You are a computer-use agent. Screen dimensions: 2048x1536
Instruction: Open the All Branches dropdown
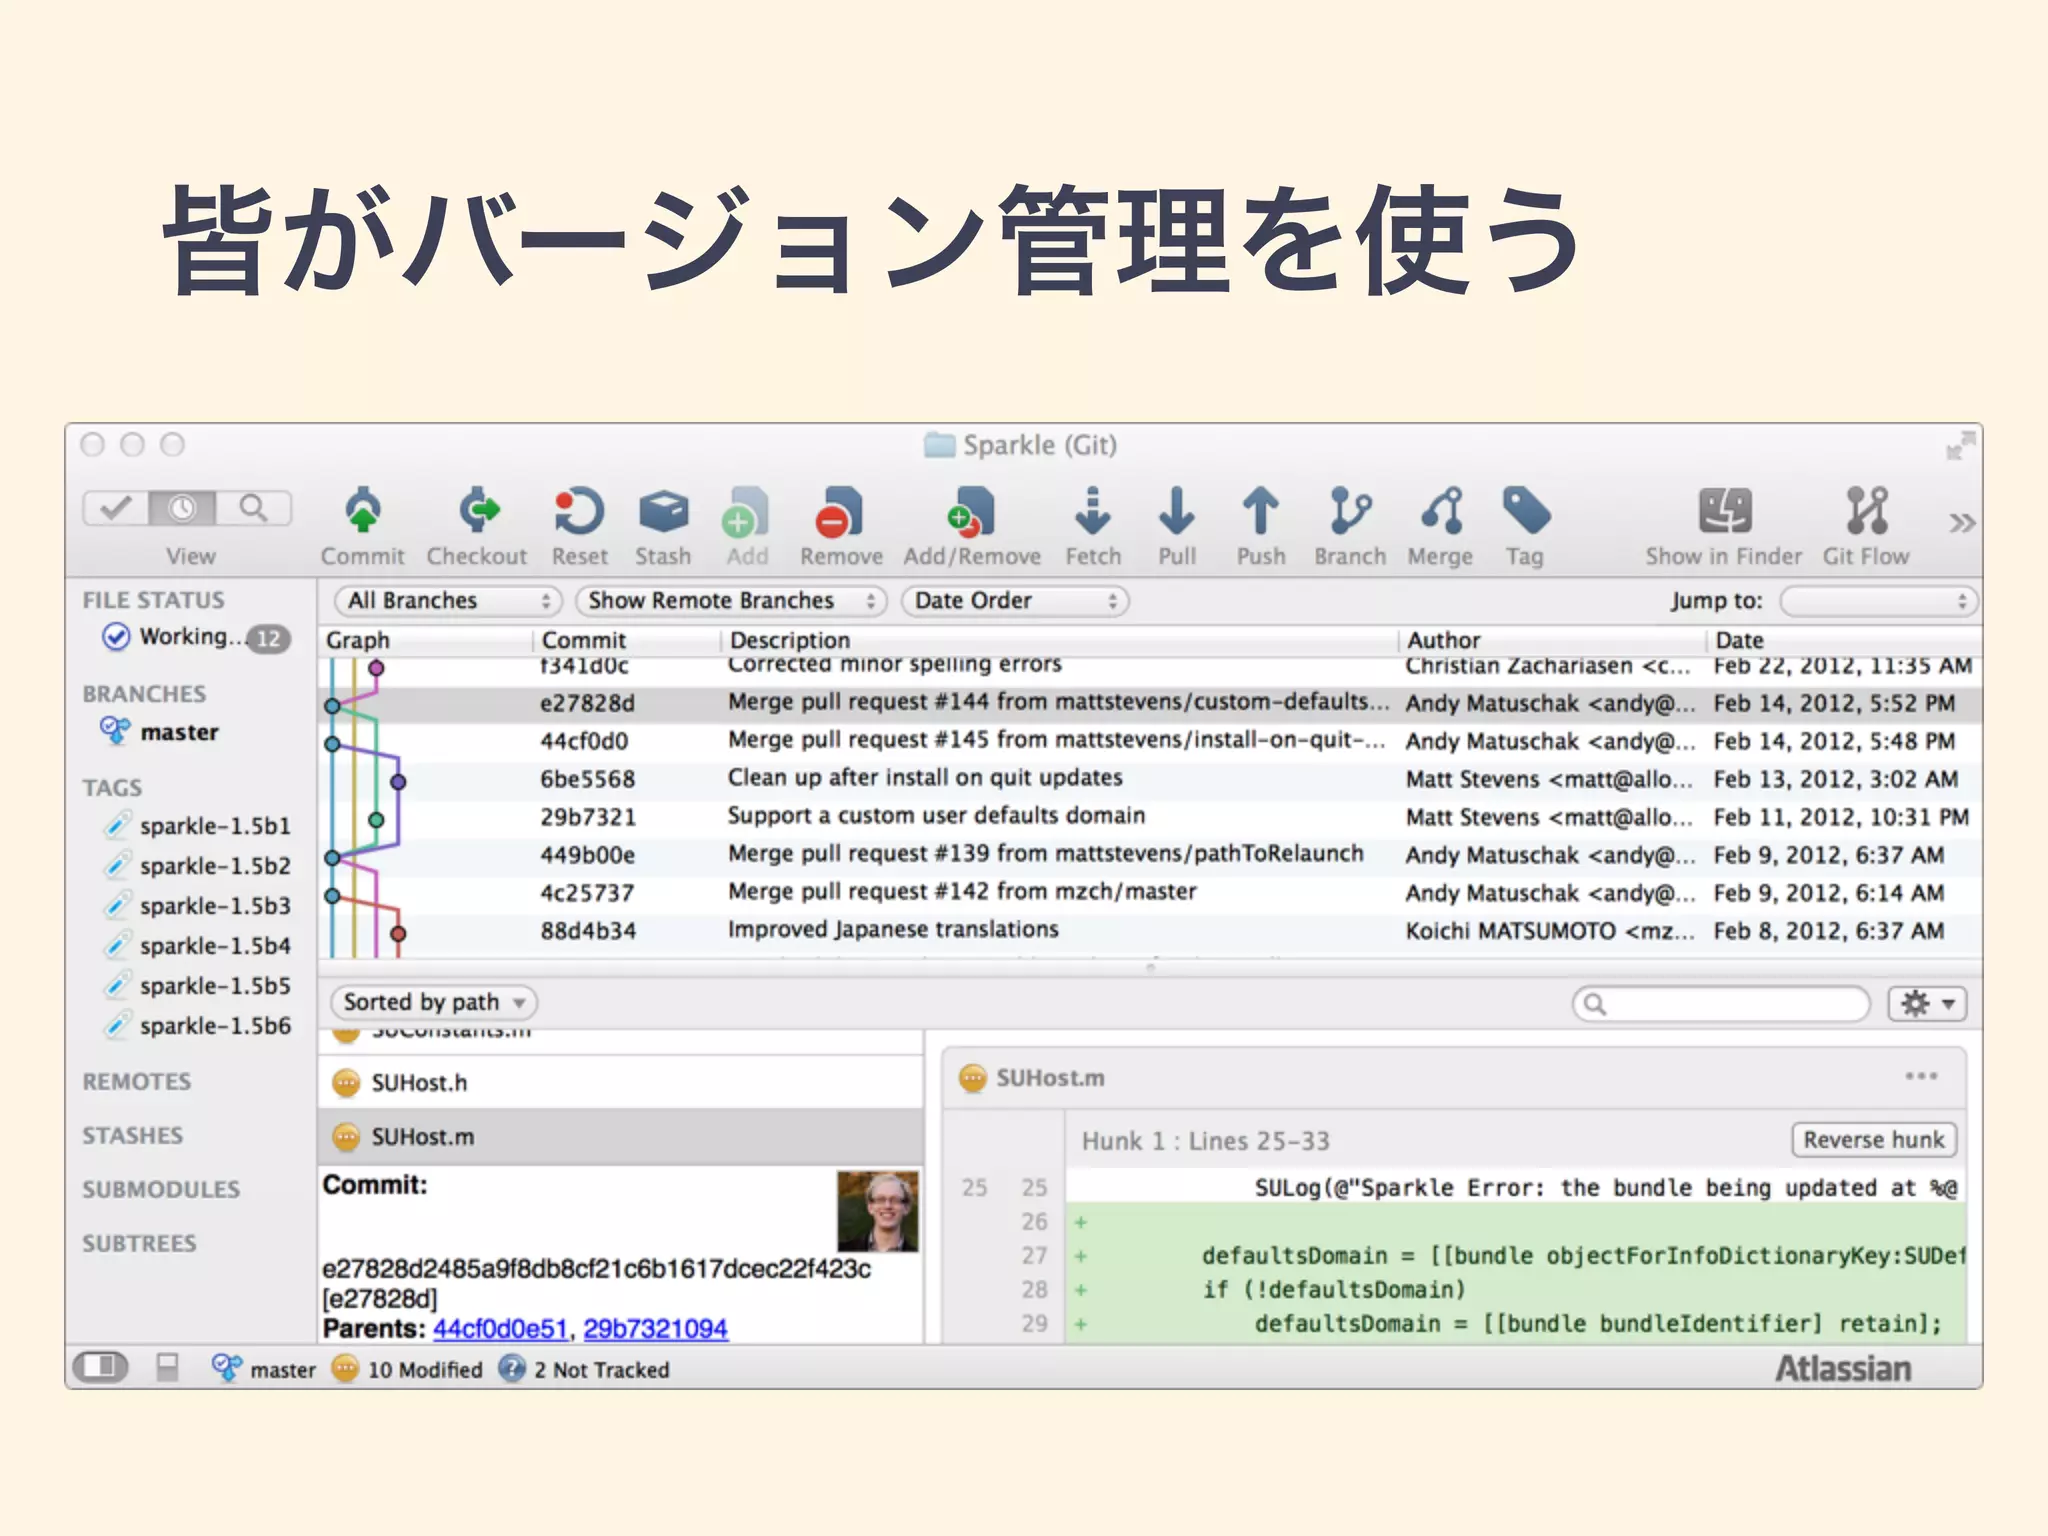[447, 601]
